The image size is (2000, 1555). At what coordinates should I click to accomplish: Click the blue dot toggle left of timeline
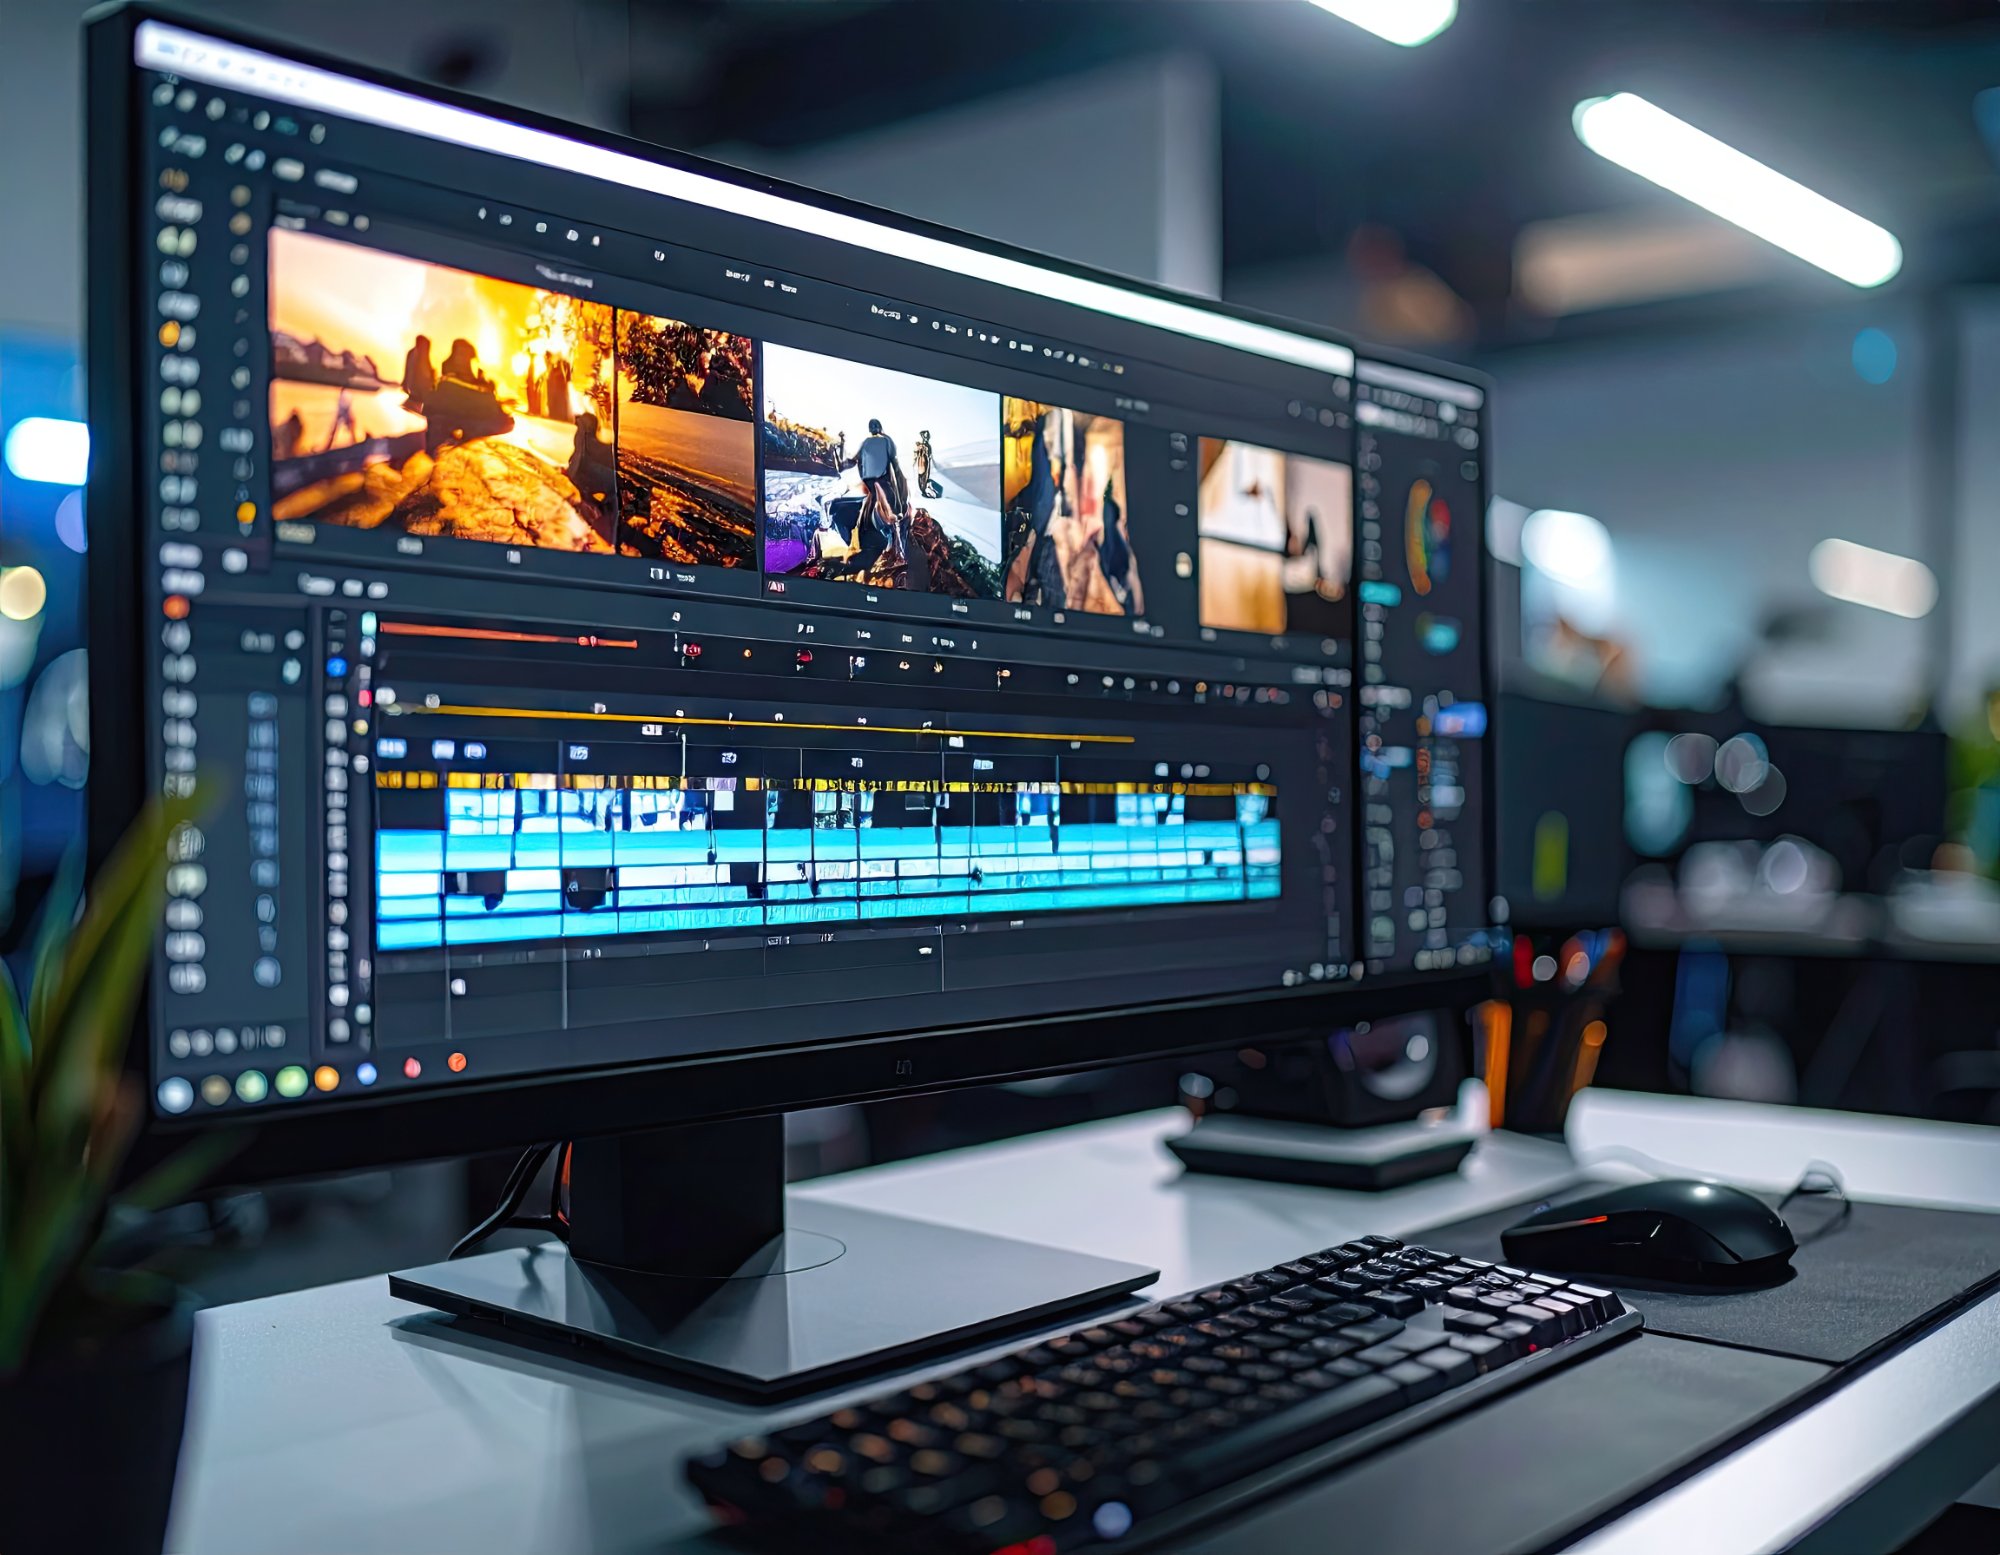pos(337,667)
